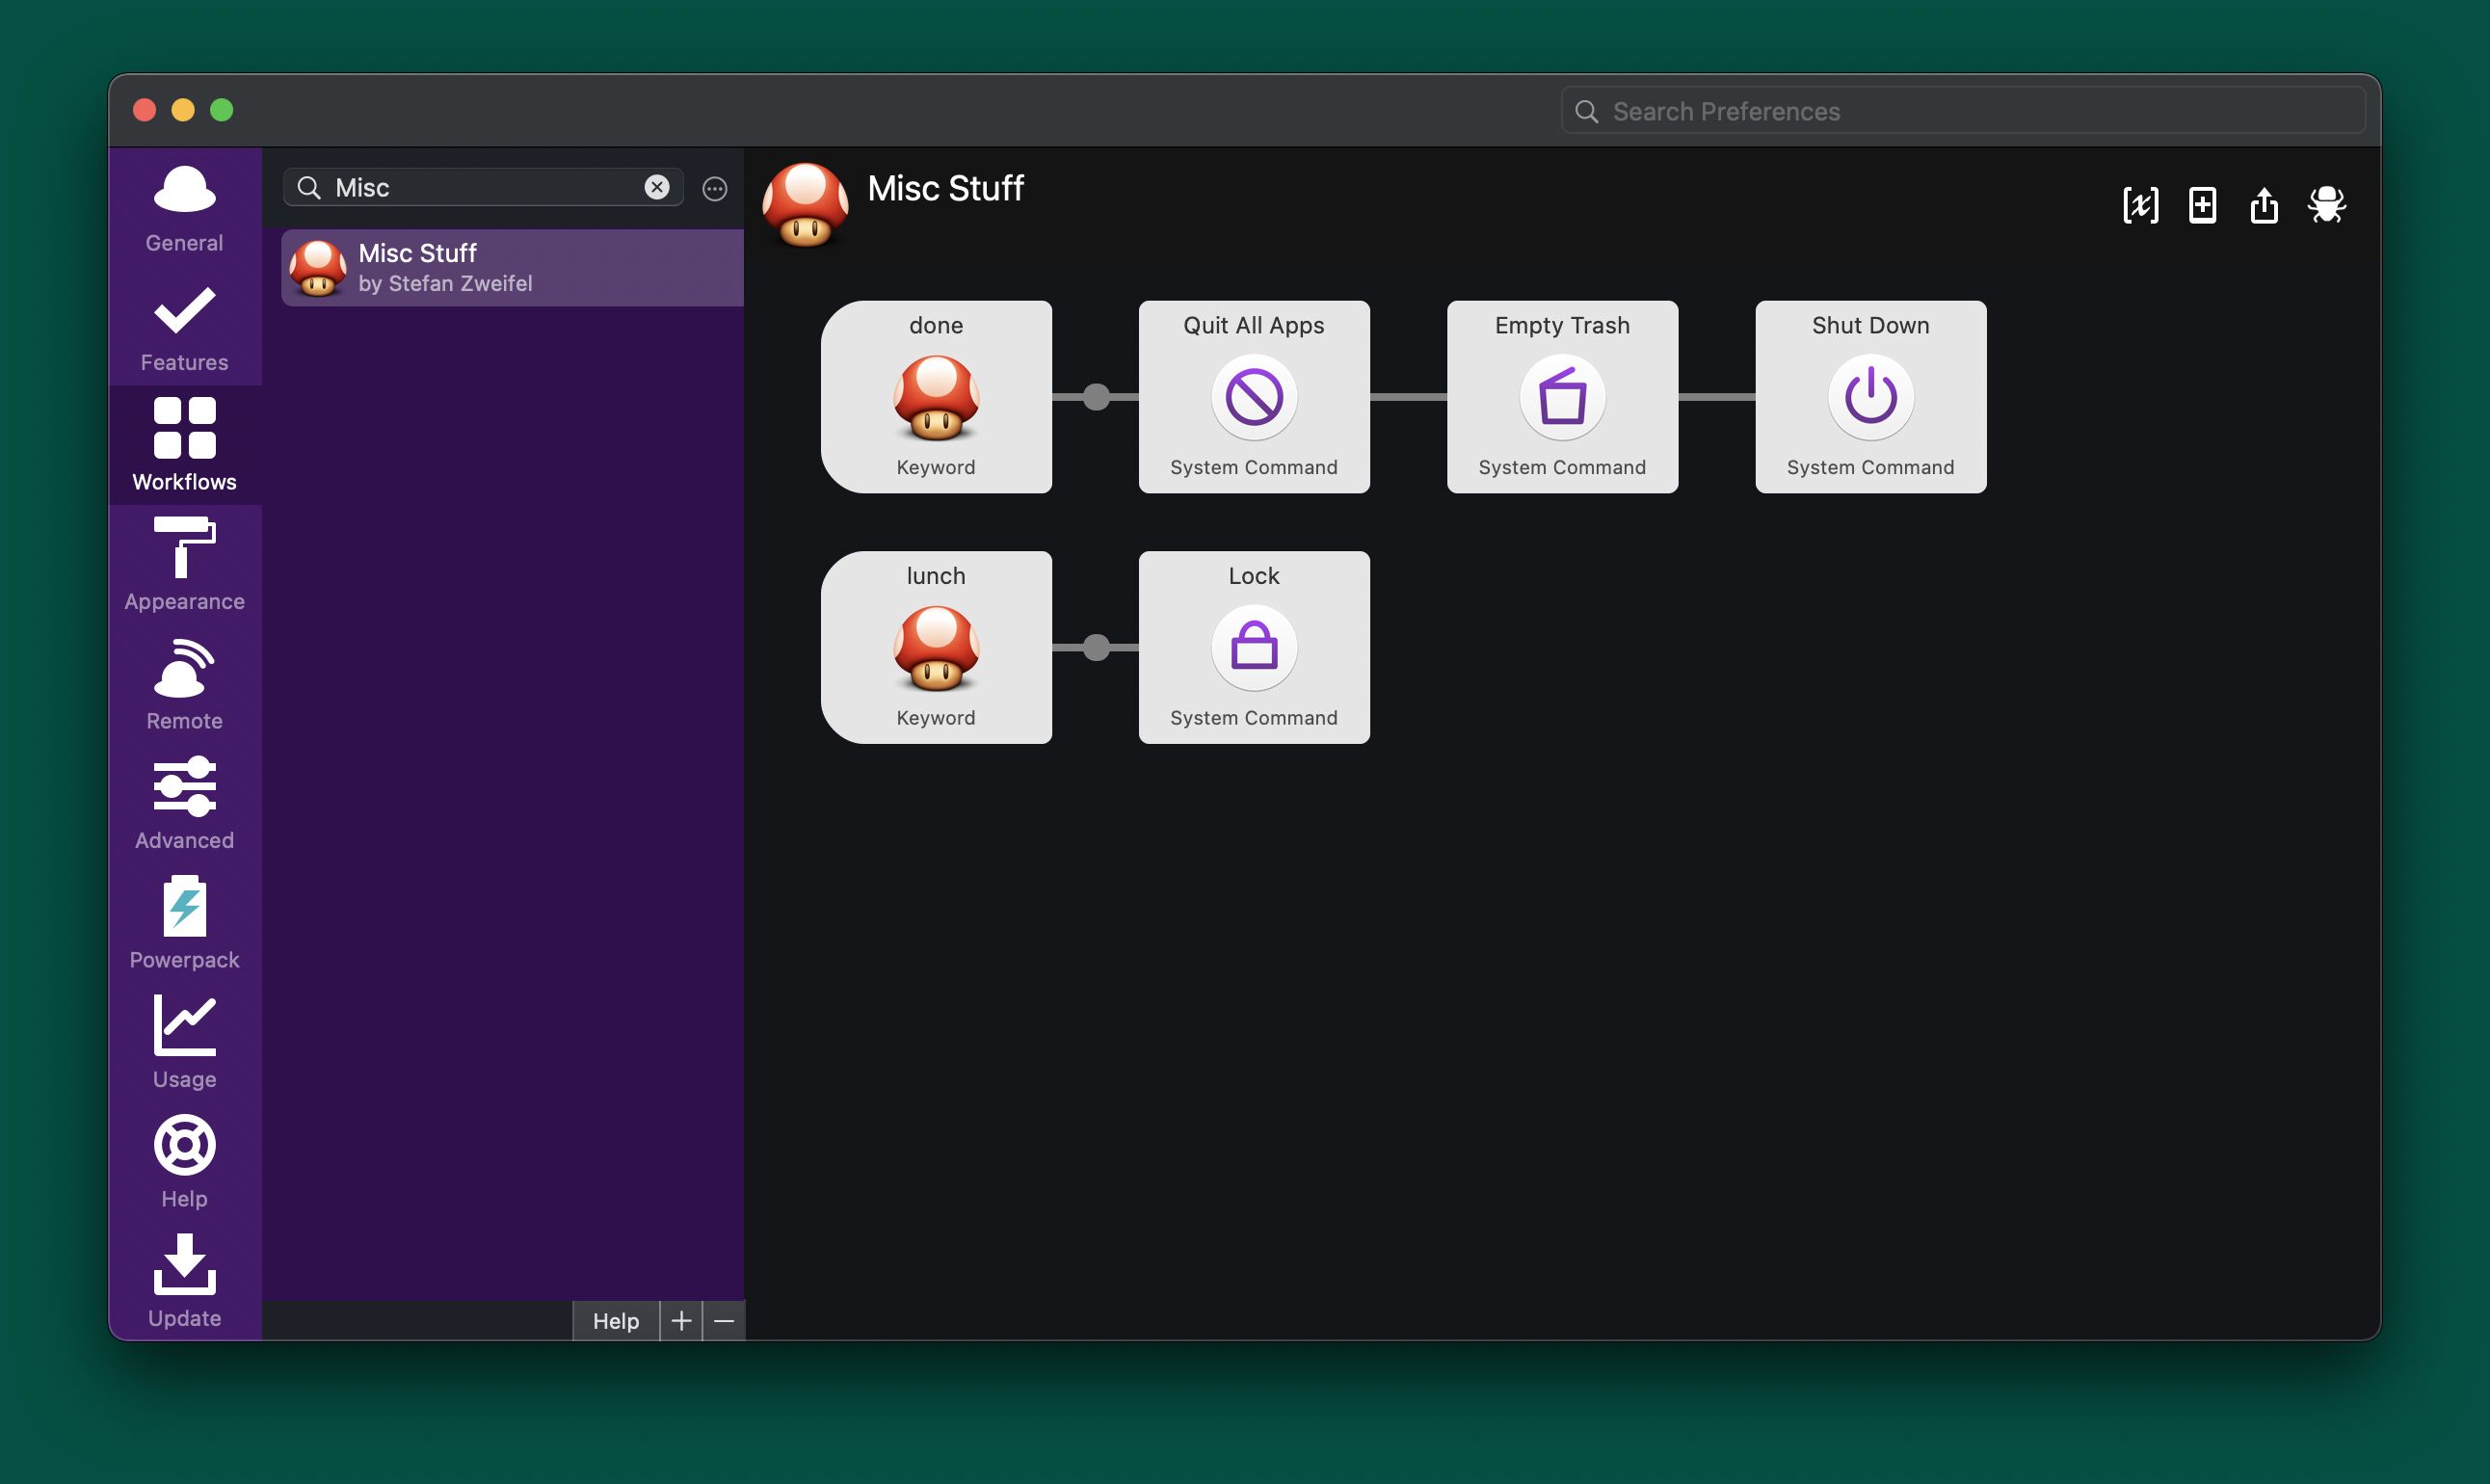
Task: Select the Shut Down system command node
Action: tap(1870, 397)
